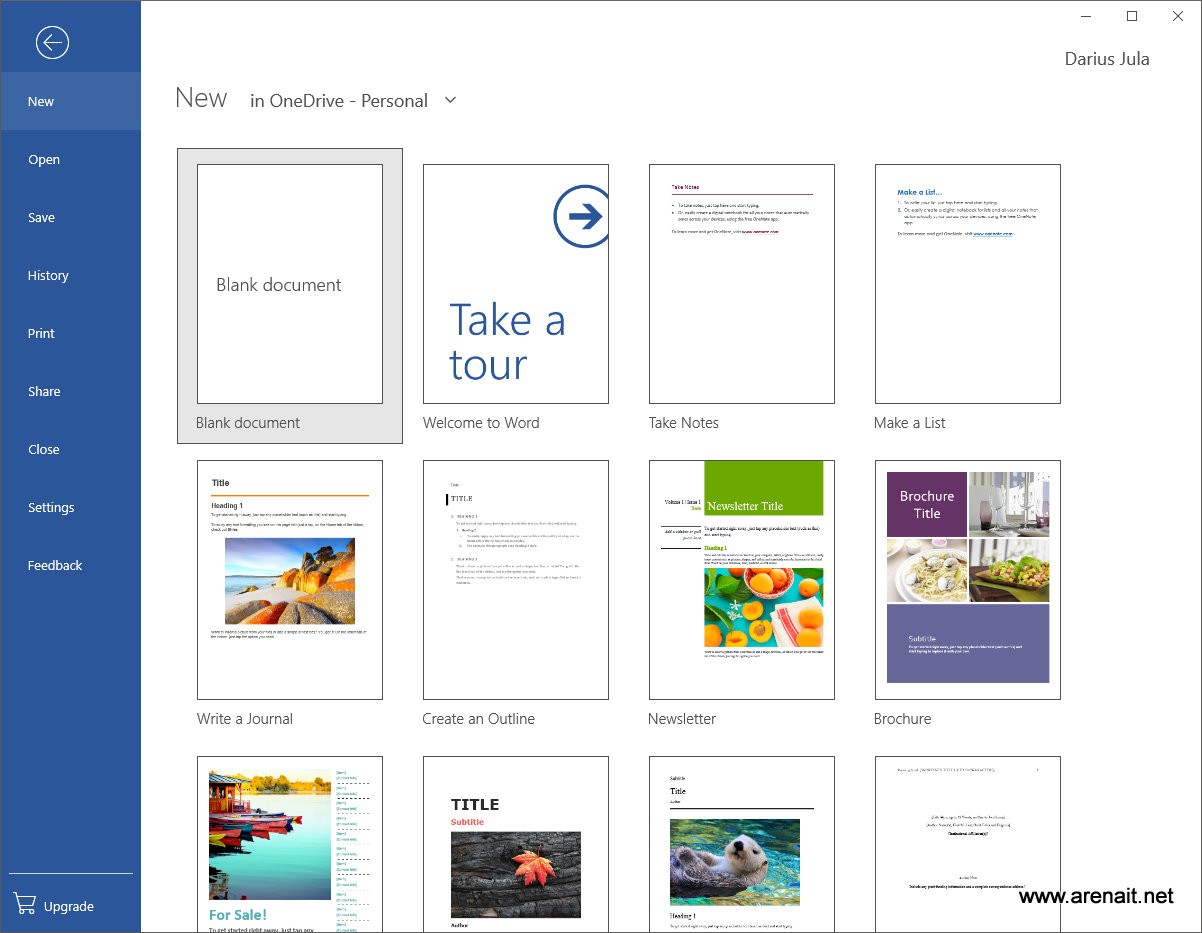Open the History page
This screenshot has width=1202, height=933.
pyautogui.click(x=48, y=275)
